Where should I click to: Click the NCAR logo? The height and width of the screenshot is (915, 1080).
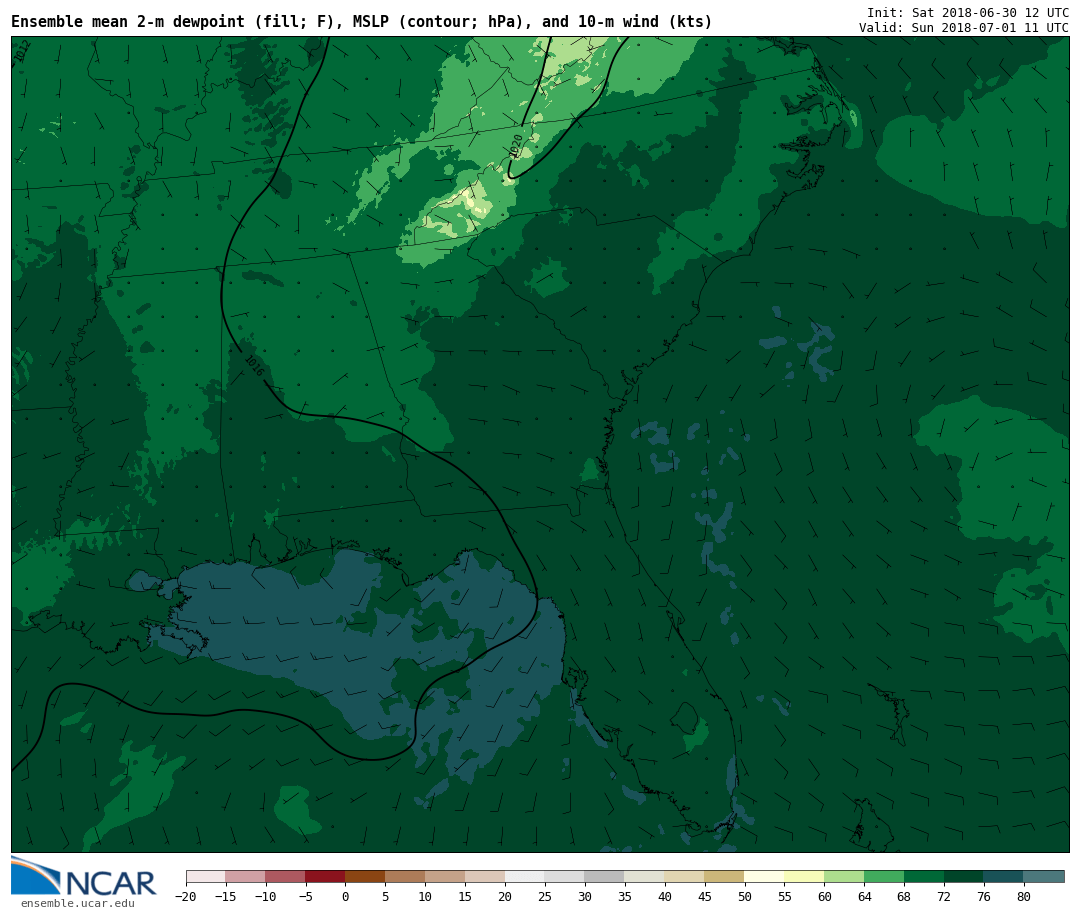(x=83, y=876)
